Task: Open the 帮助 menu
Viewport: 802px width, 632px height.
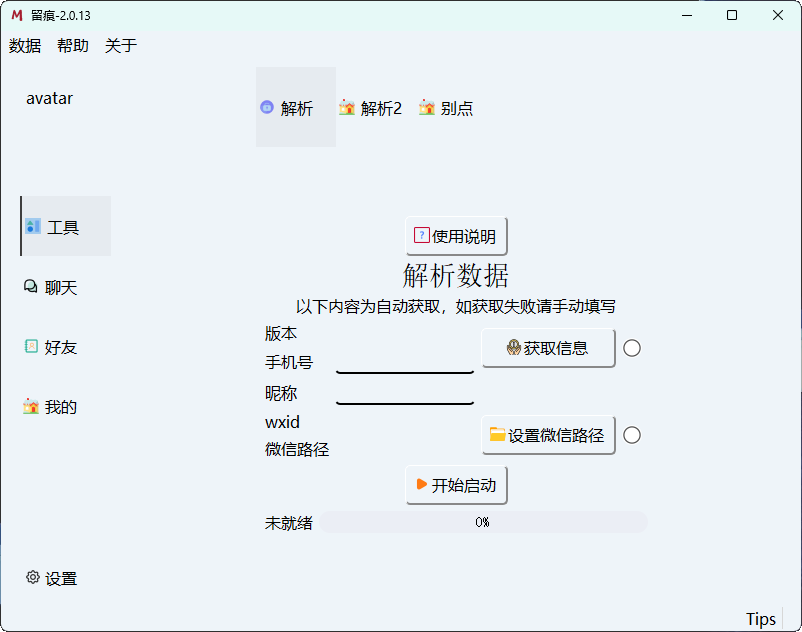Action: [72, 46]
